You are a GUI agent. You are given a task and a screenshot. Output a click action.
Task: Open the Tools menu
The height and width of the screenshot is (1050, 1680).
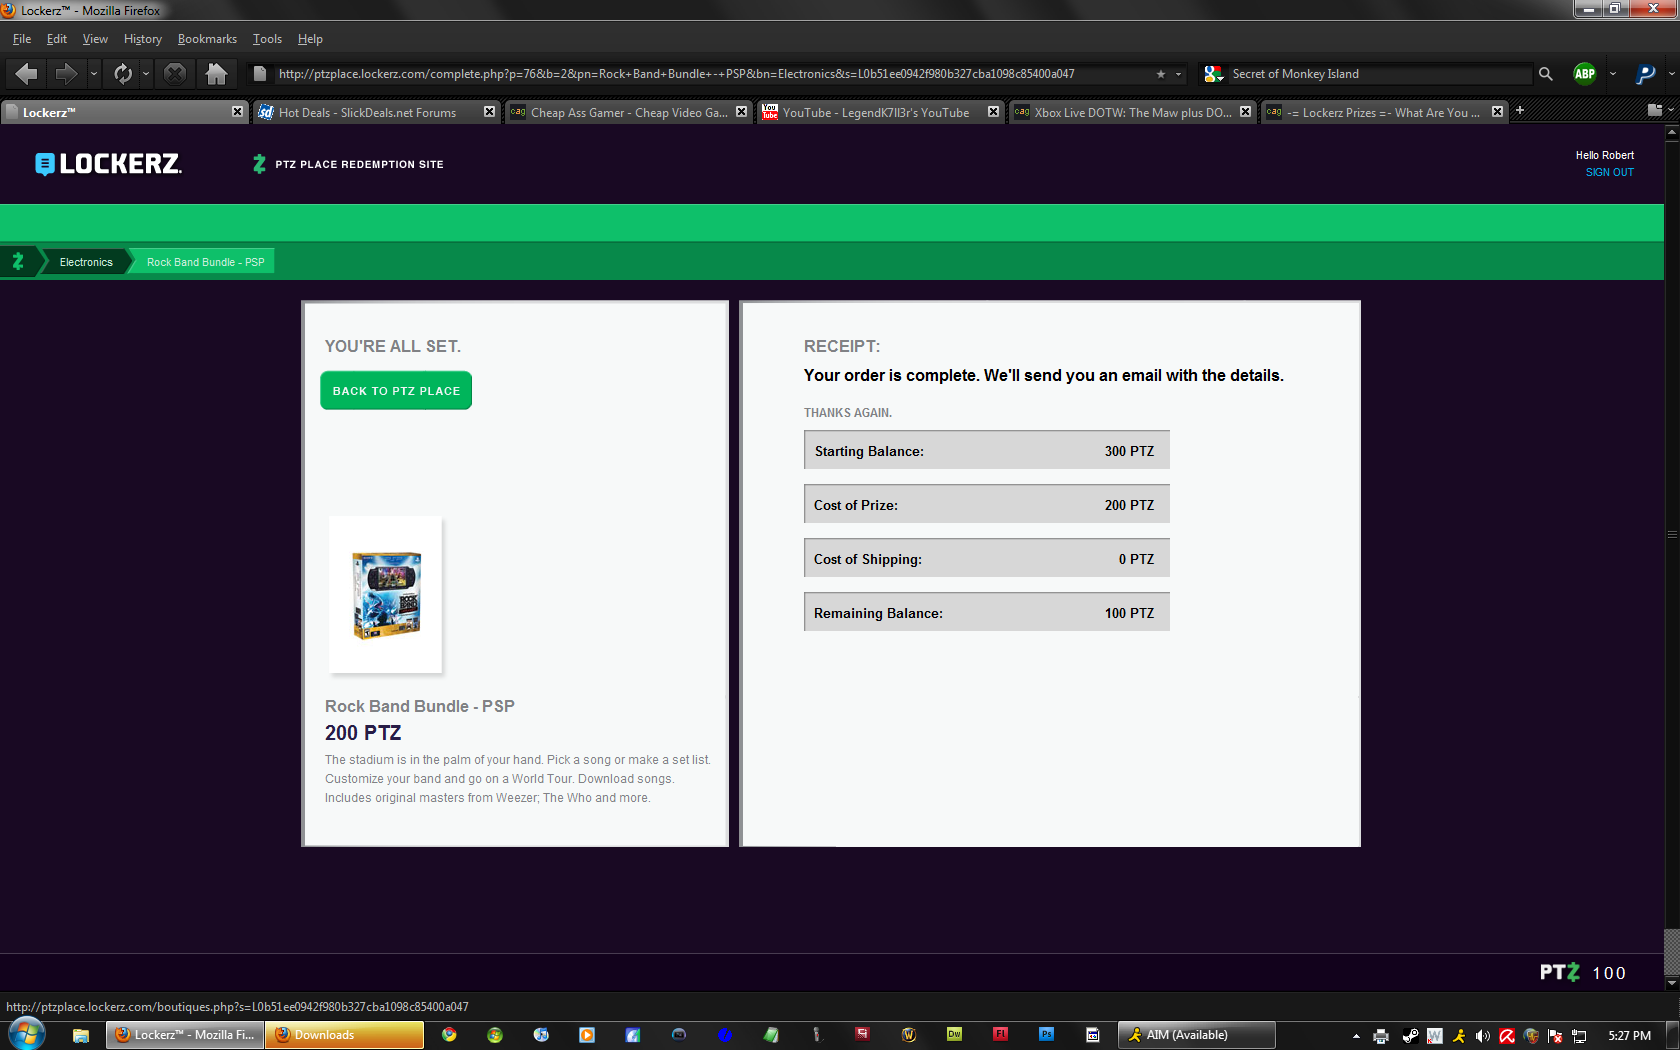click(267, 39)
